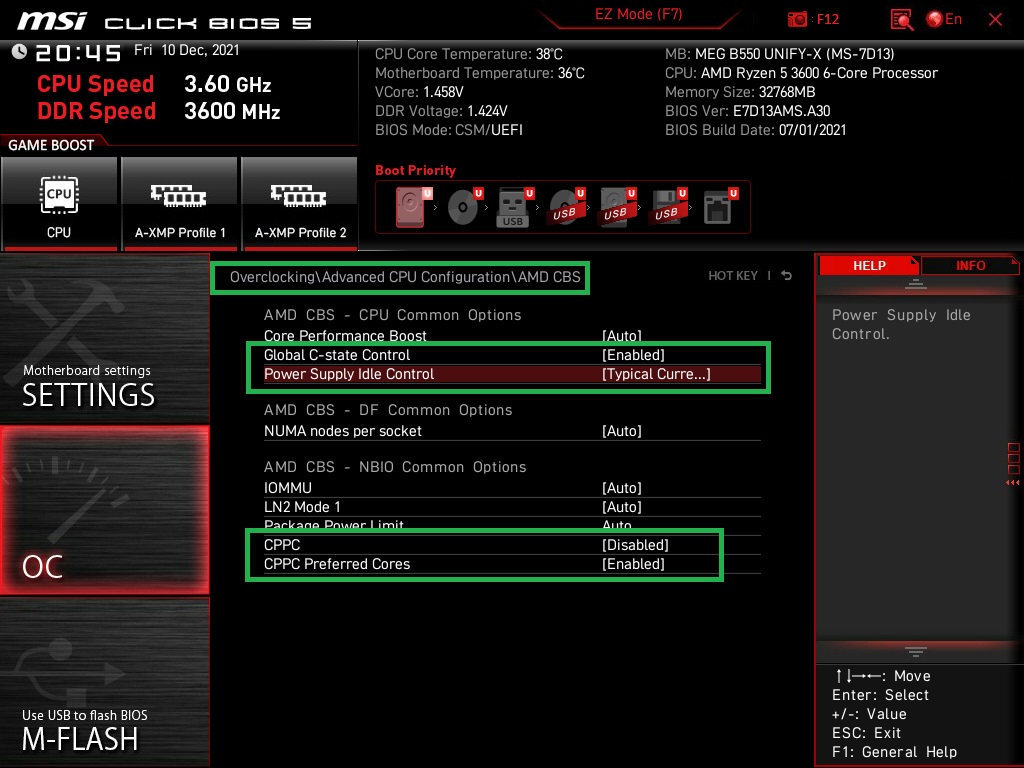Click the CD/DVD drive boot priority icon
1024x768 pixels.
point(462,207)
